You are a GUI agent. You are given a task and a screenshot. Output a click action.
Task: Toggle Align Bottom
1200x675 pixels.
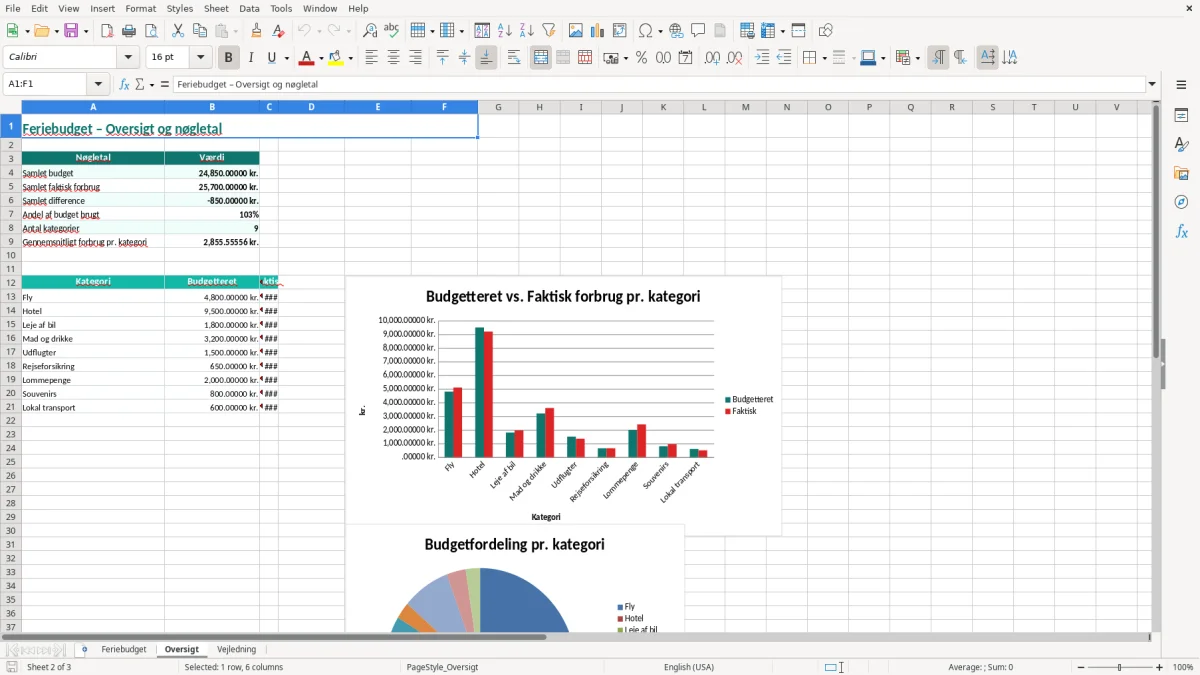point(486,58)
